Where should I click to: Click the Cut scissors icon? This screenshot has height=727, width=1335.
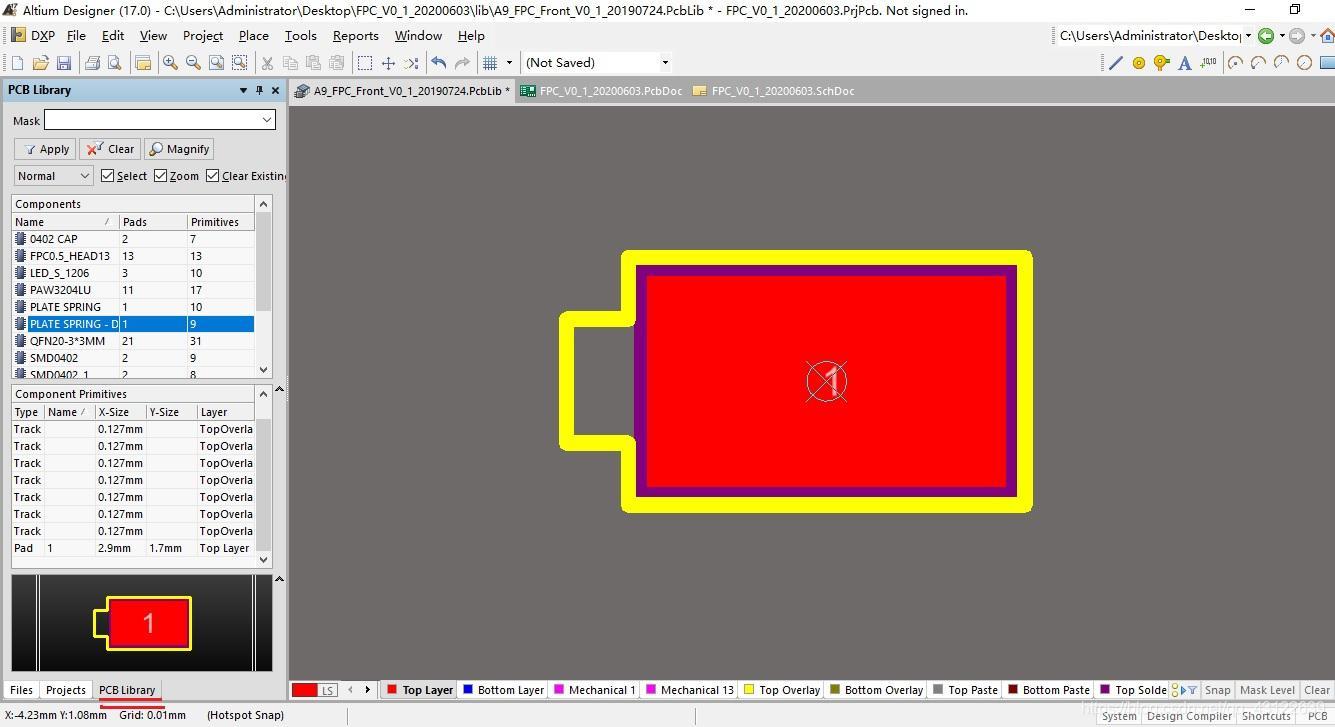tap(267, 63)
